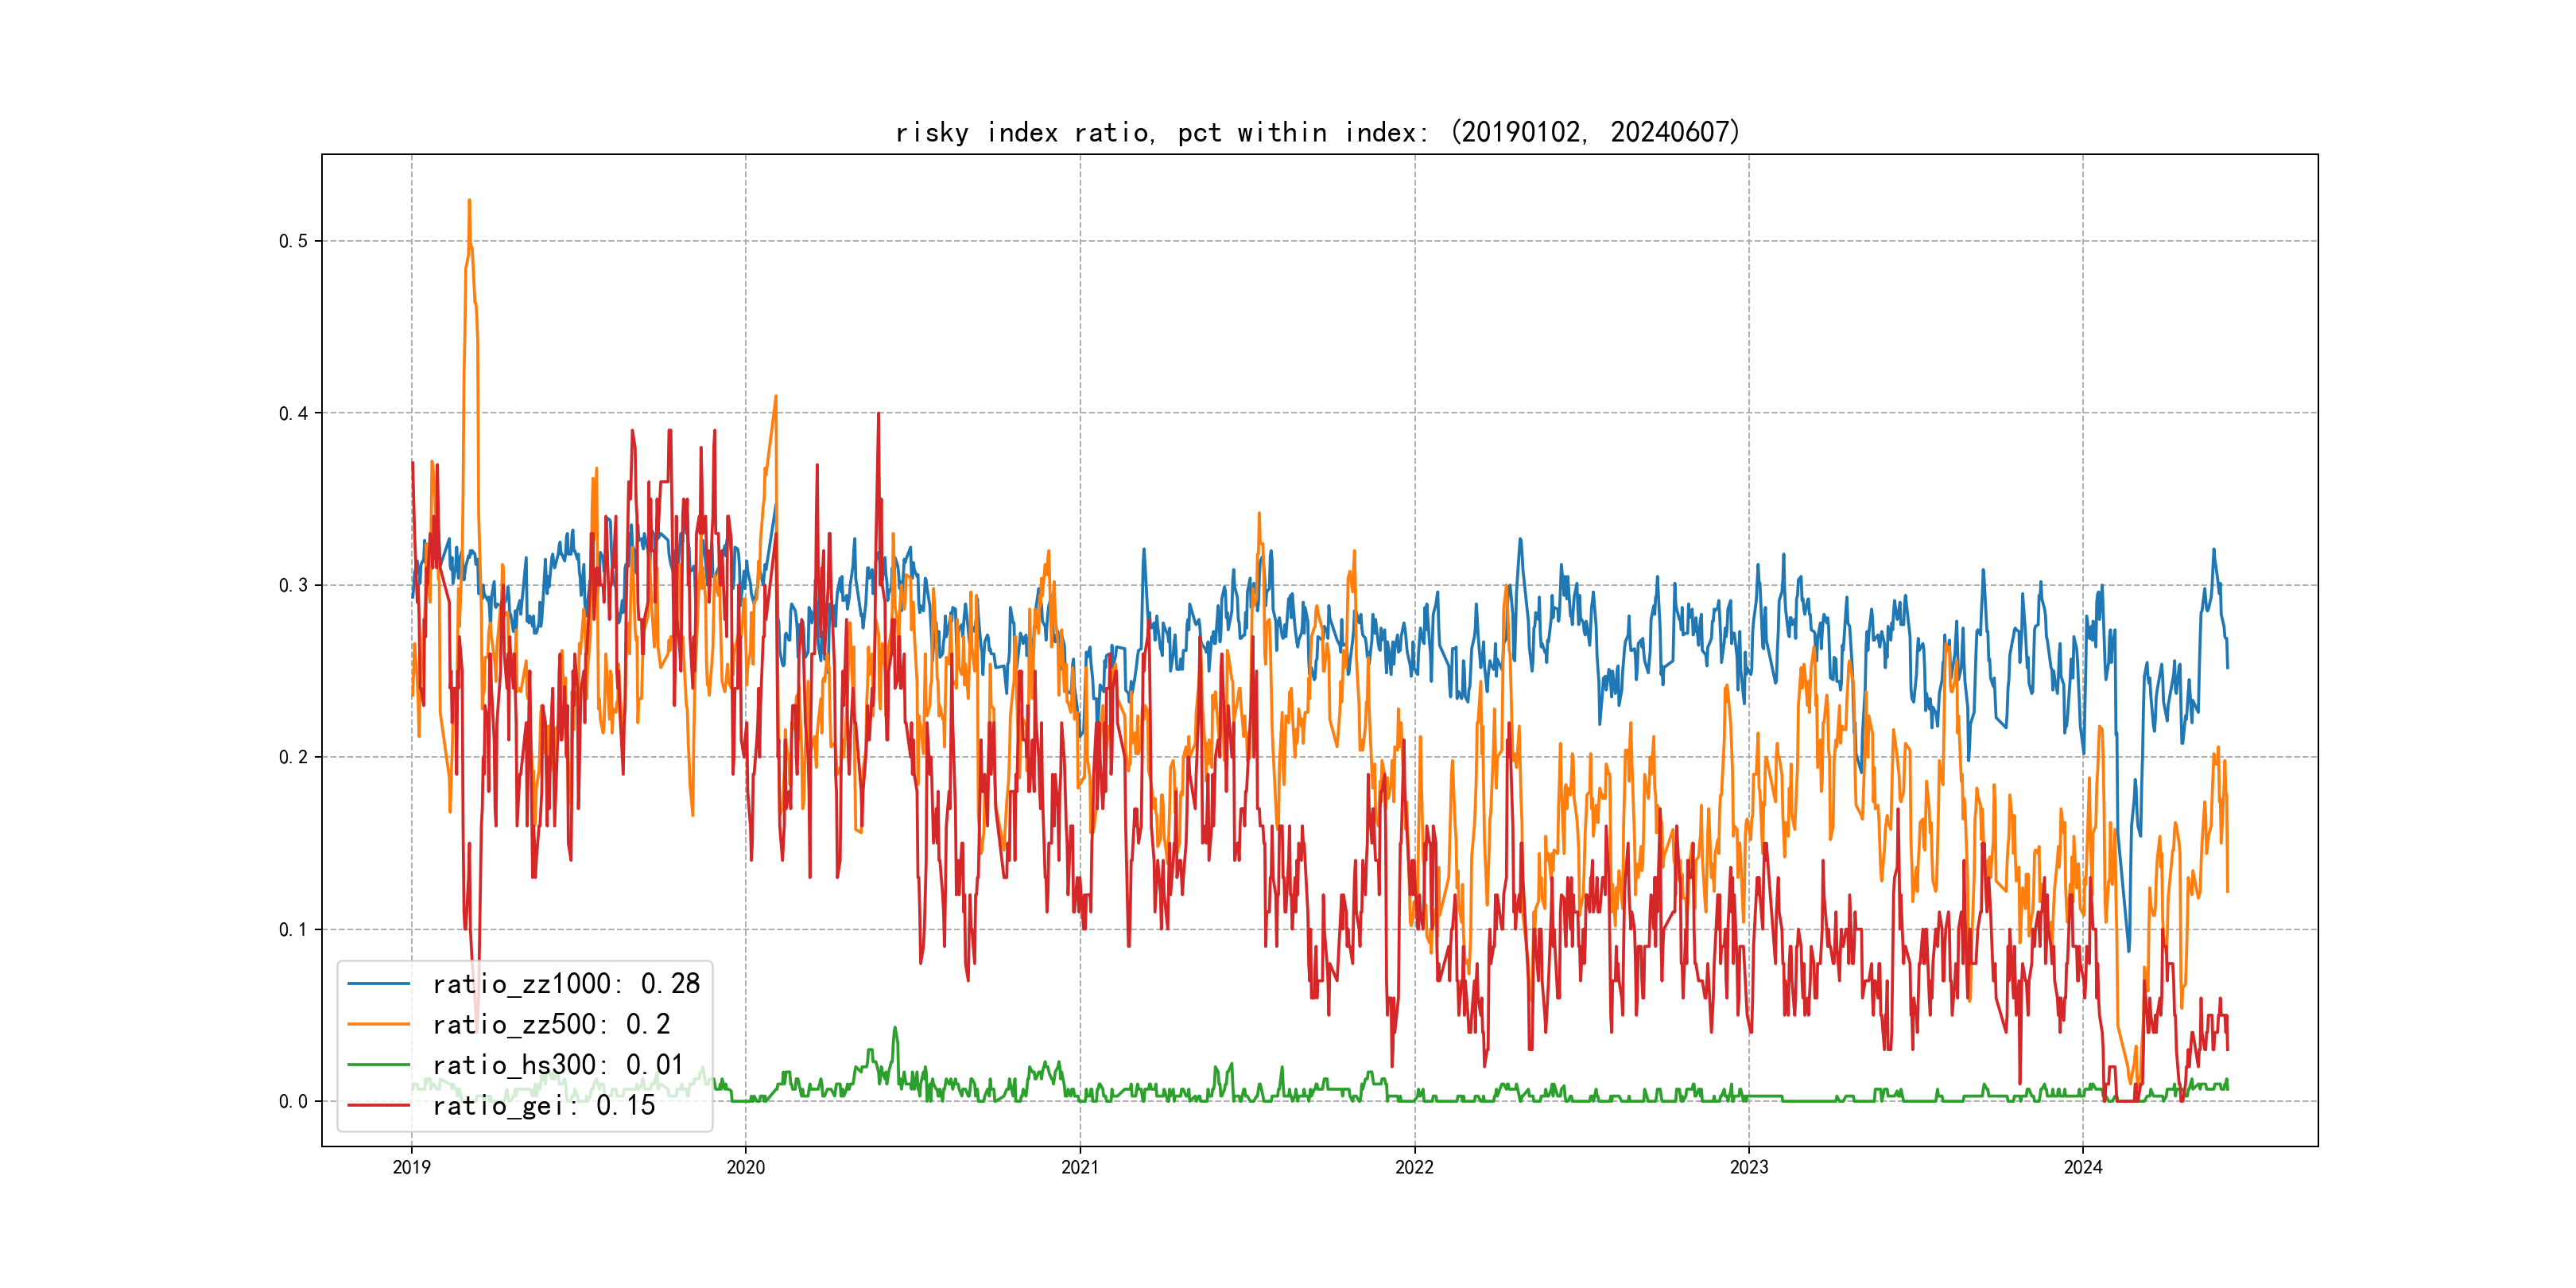Click the 2023 x-axis tick label
The height and width of the screenshot is (1288, 2576).
[1749, 1167]
